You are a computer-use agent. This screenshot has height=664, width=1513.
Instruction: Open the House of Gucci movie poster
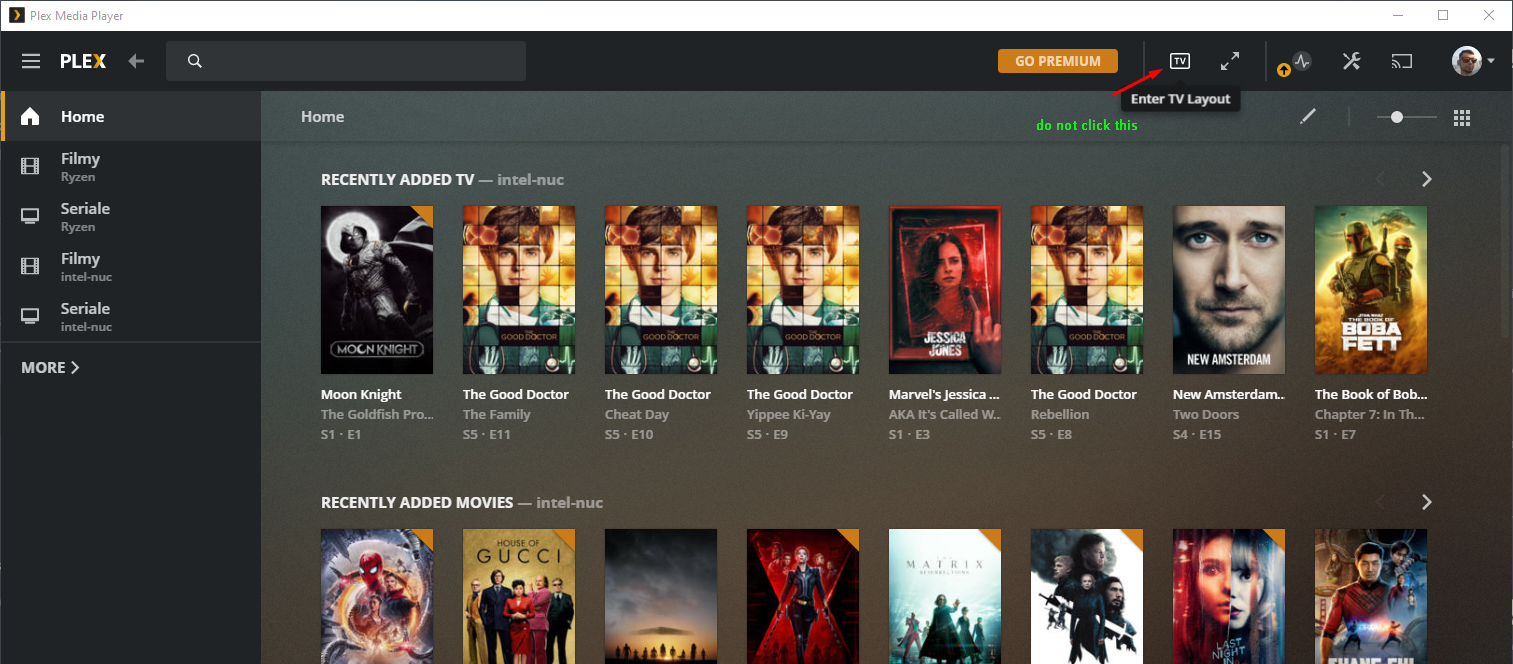tap(519, 596)
